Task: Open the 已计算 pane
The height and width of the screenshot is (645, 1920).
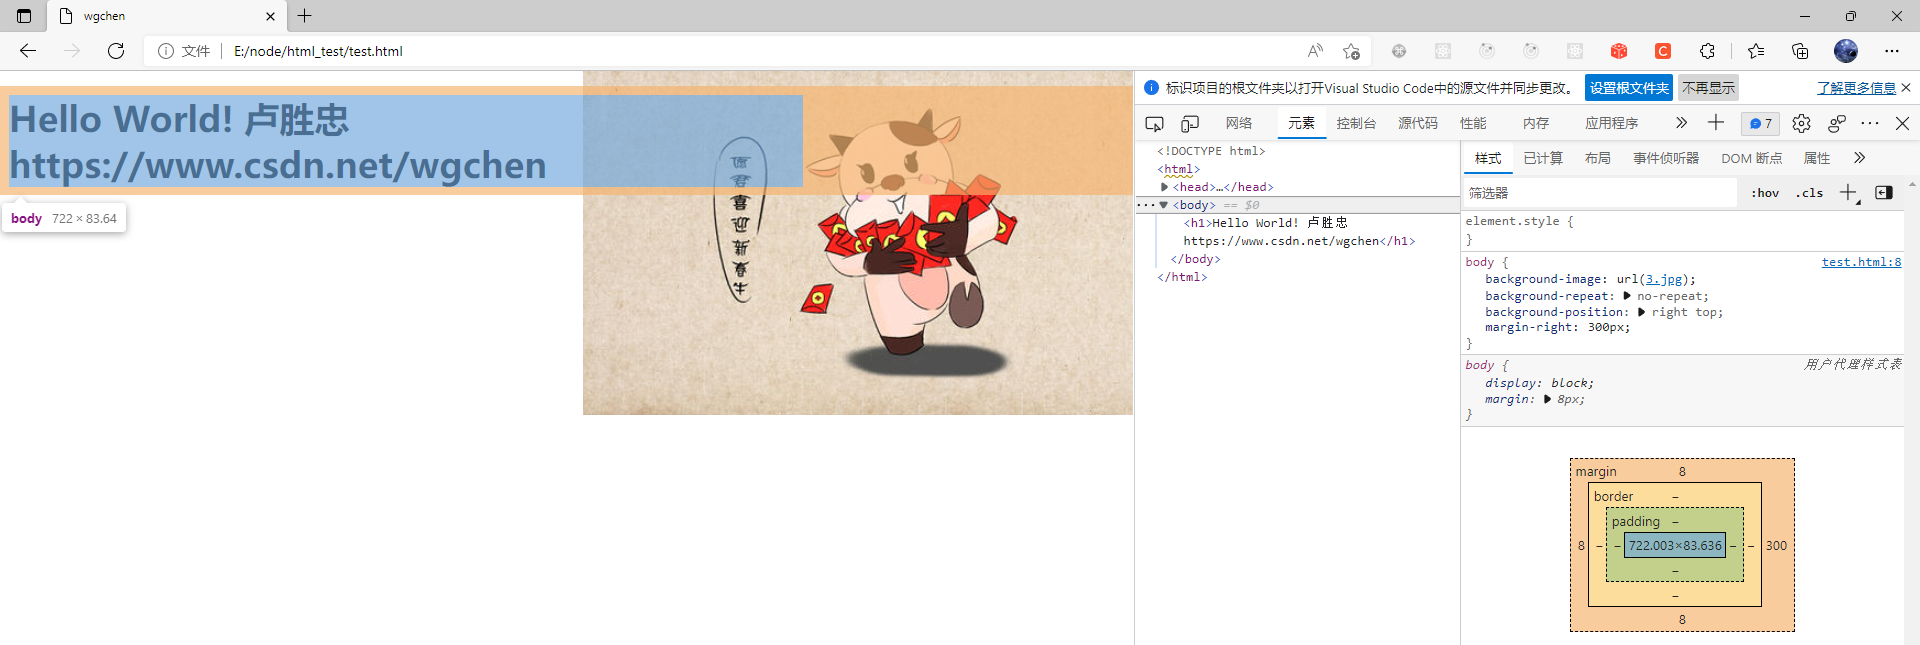Action: point(1543,158)
